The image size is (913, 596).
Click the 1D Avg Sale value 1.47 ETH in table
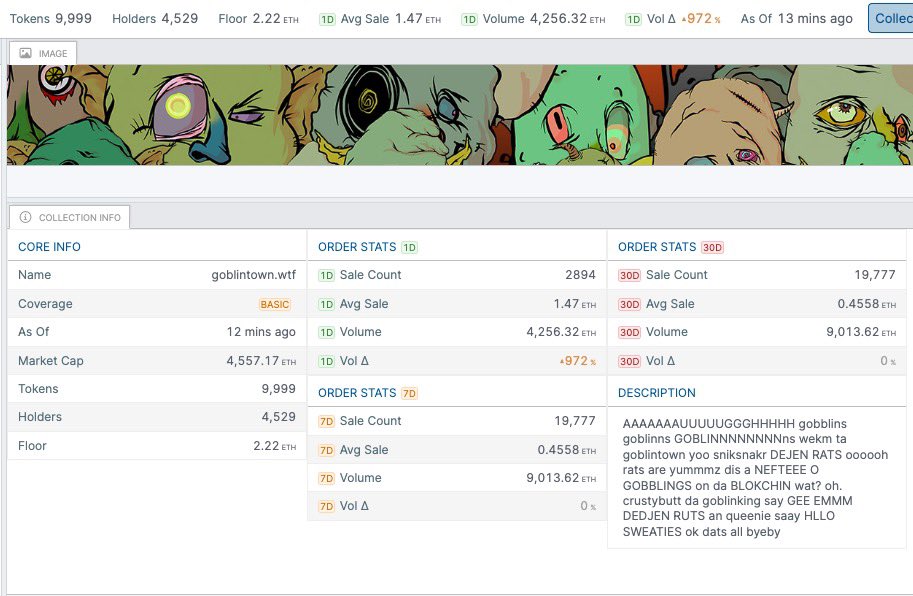point(575,304)
